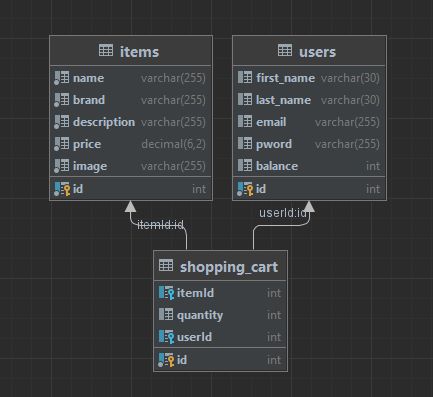Click the varchar(255) type of pword

pyautogui.click(x=347, y=144)
